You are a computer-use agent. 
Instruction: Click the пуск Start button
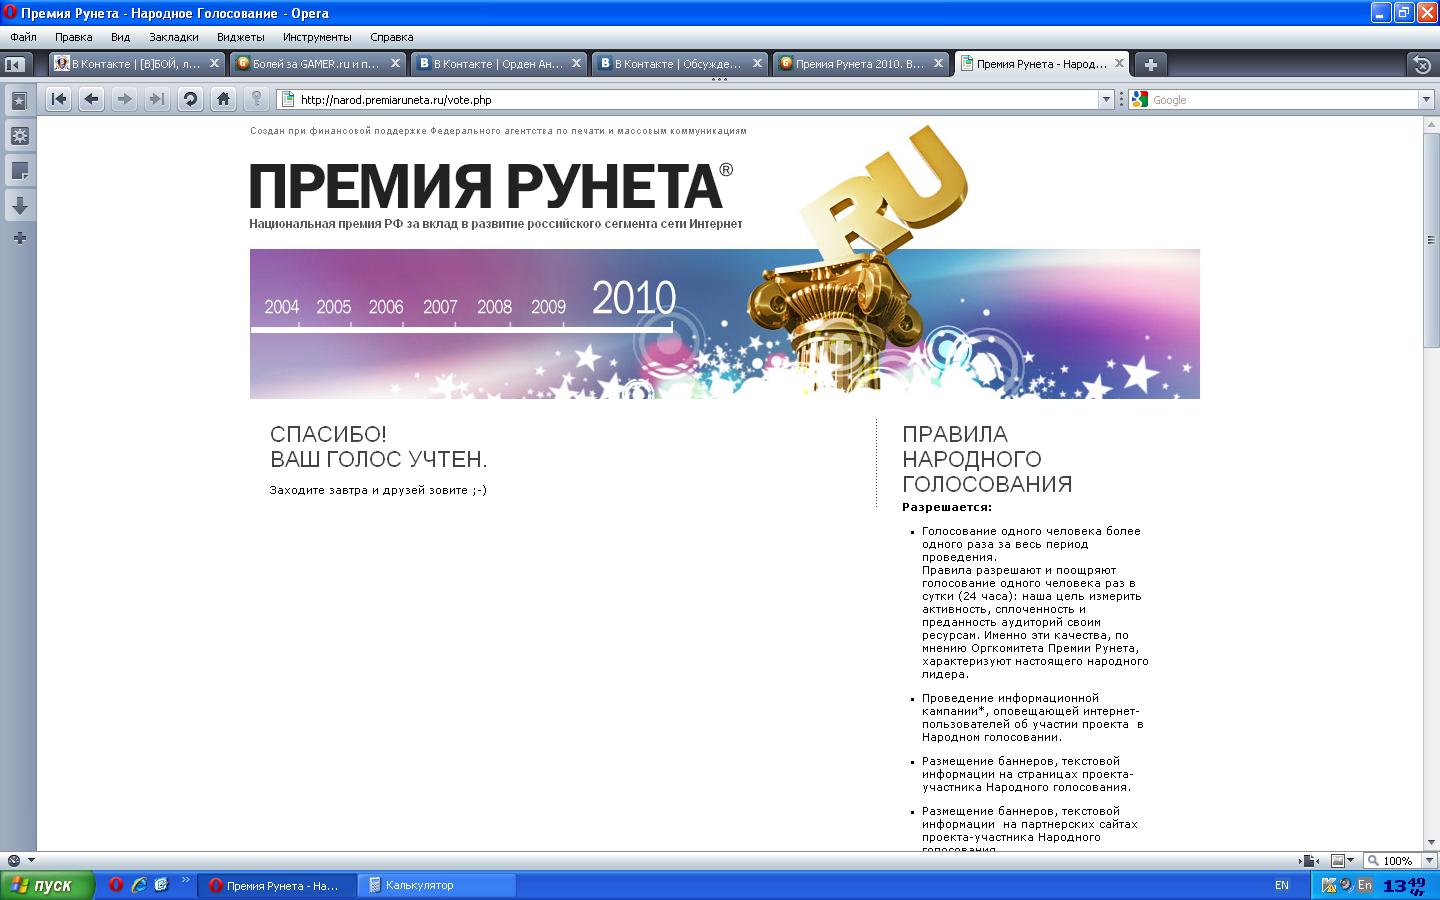pyautogui.click(x=47, y=885)
